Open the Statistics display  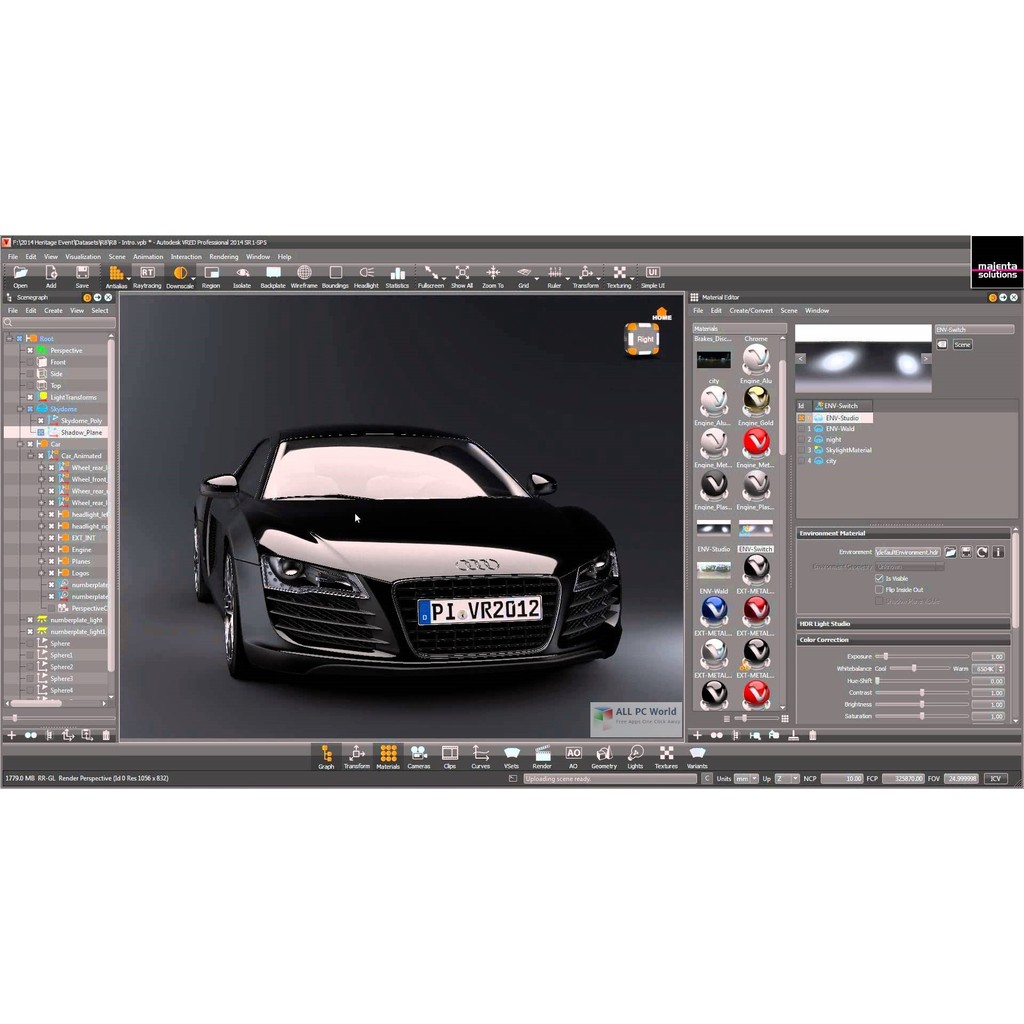click(x=397, y=276)
